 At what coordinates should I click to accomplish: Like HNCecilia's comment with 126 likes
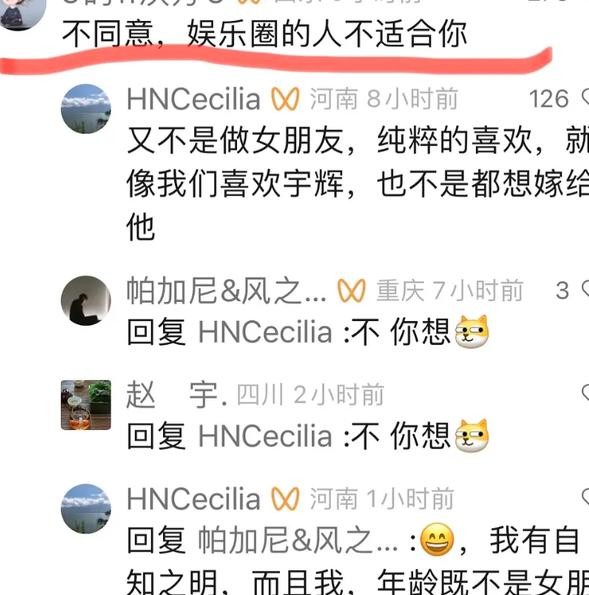pyautogui.click(x=585, y=99)
